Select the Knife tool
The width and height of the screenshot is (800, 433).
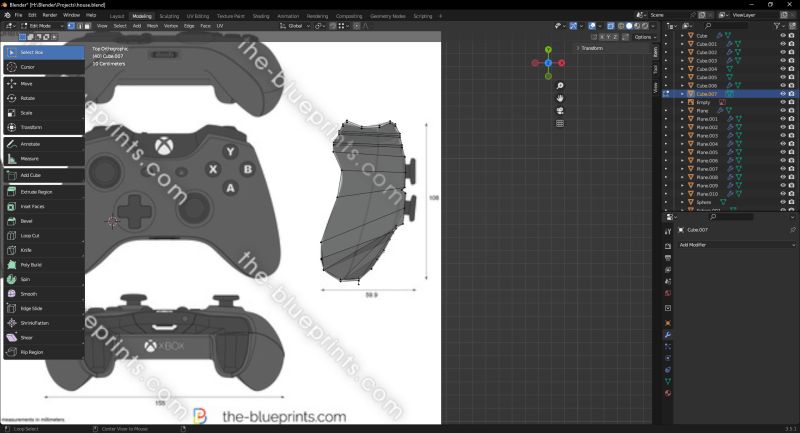click(44, 250)
